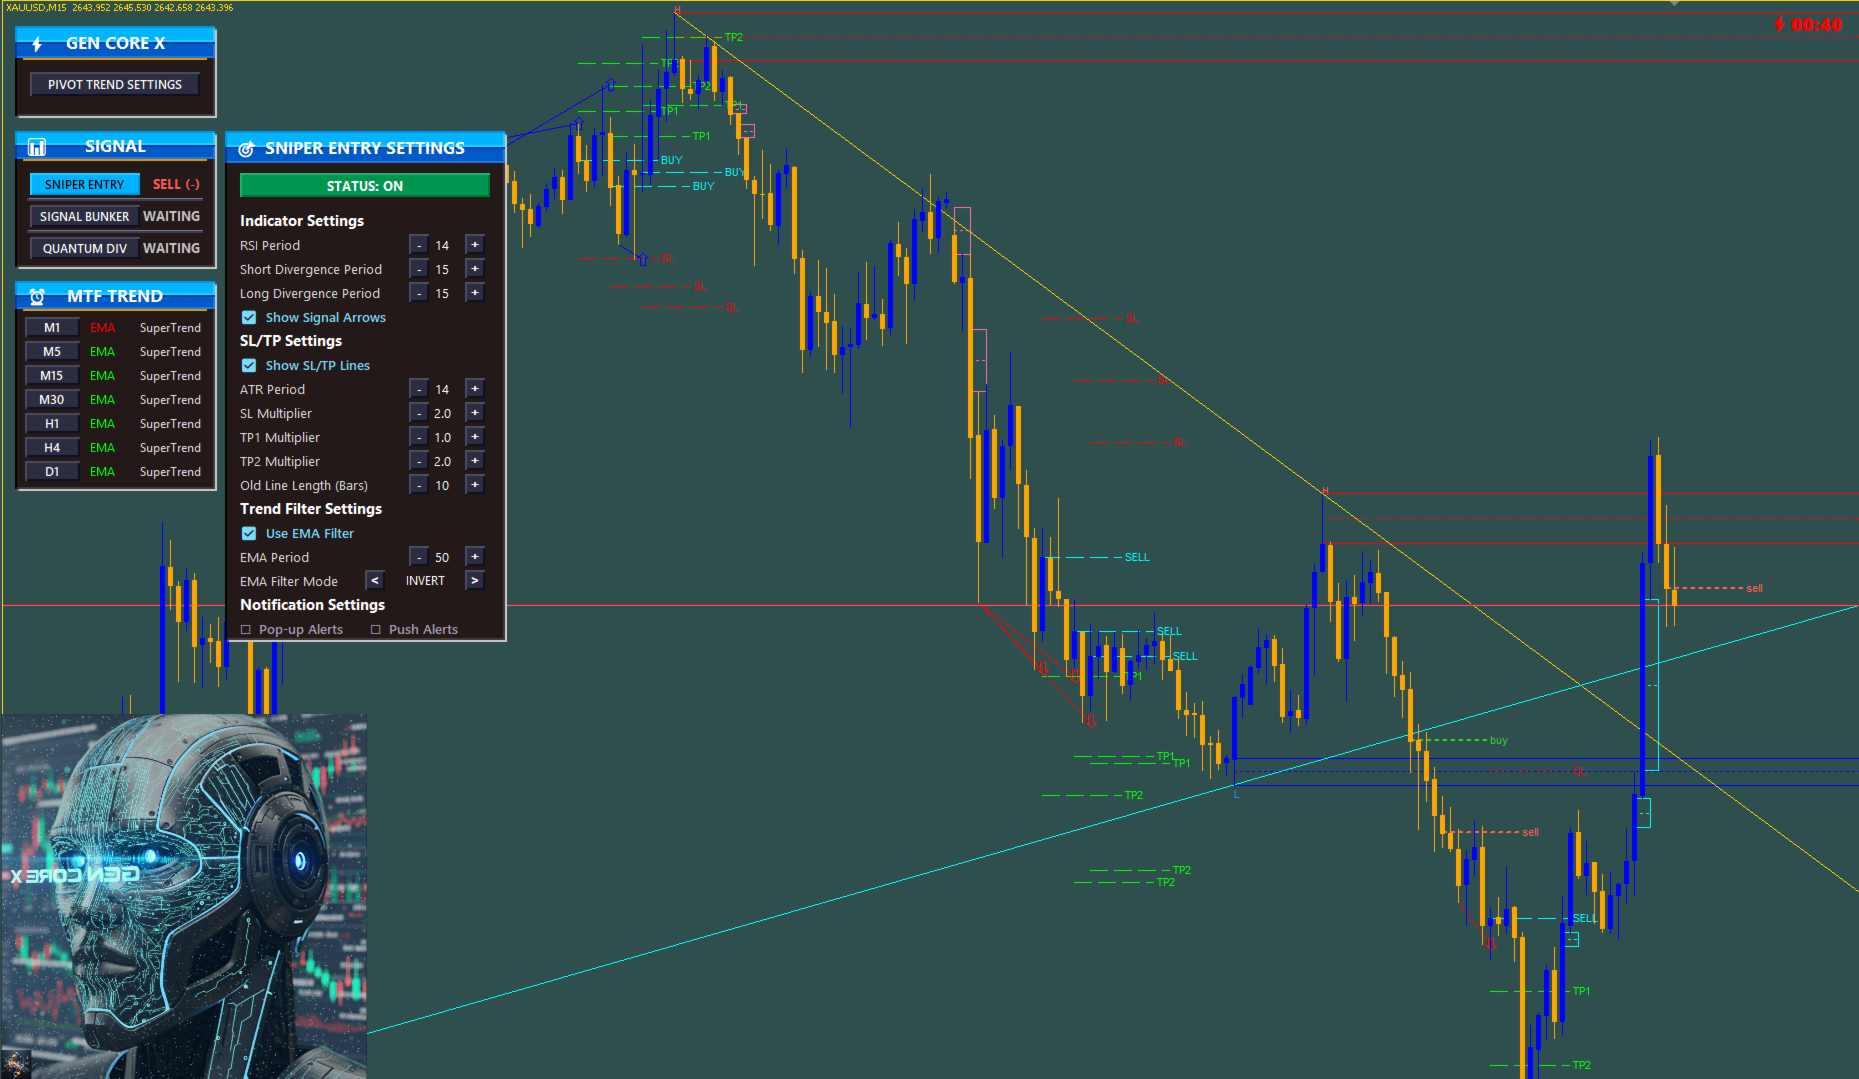The image size is (1859, 1079).
Task: Open PIVOT TREND SETTINGS
Action: (115, 85)
